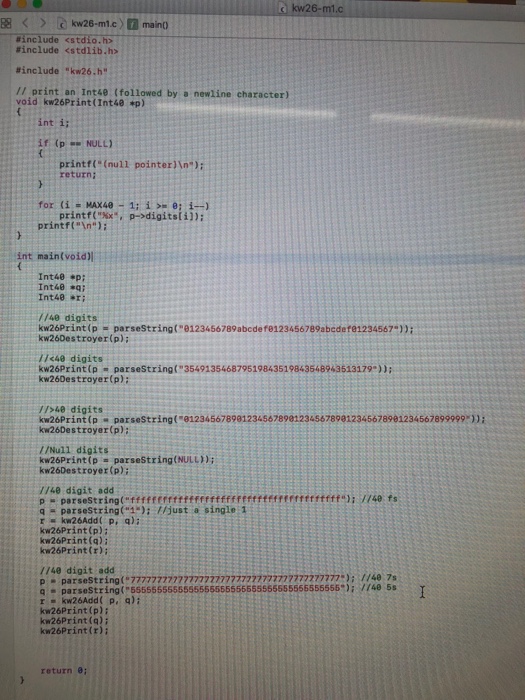
Task: Click the parseString line starting 35491354
Action: coord(215,369)
